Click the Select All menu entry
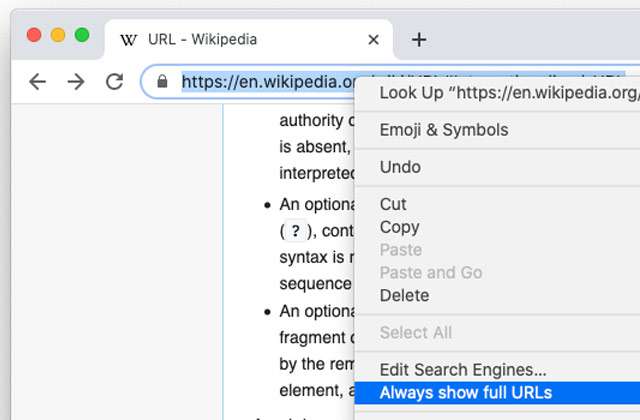640x420 pixels. click(x=415, y=332)
